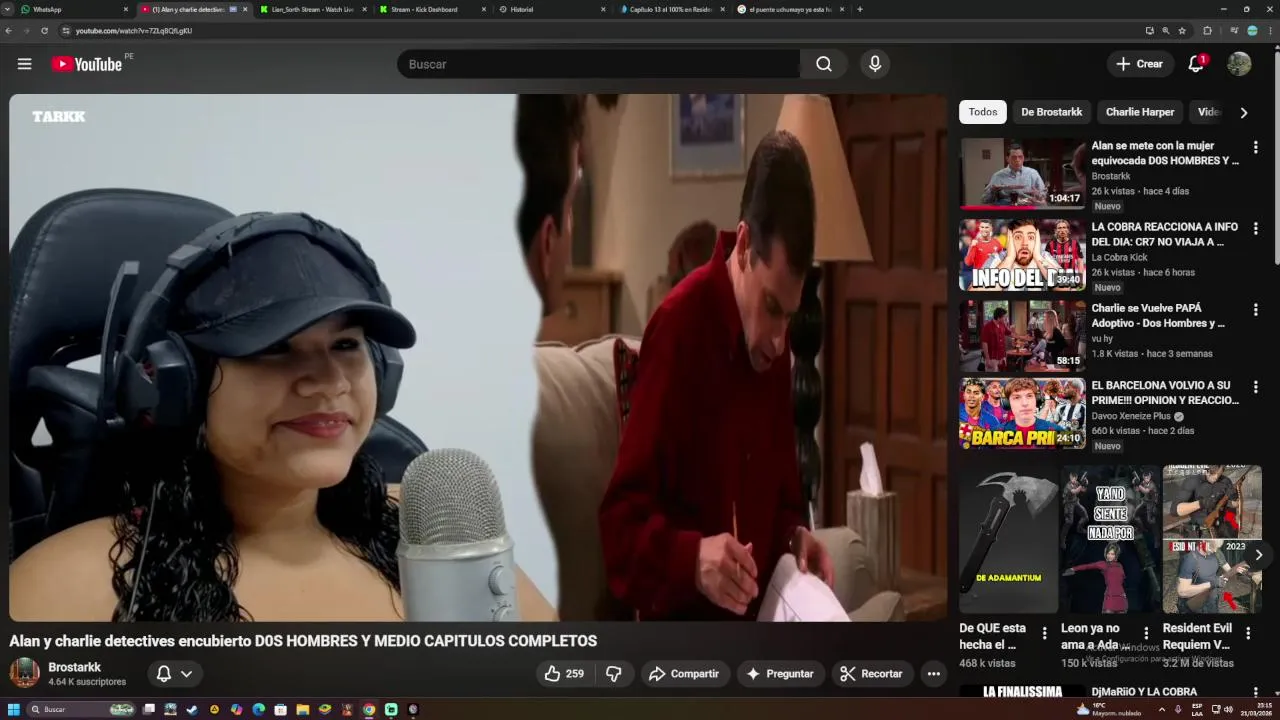Image resolution: width=1280 pixels, height=720 pixels.
Task: Go to the YouTube home logo
Action: (x=87, y=64)
